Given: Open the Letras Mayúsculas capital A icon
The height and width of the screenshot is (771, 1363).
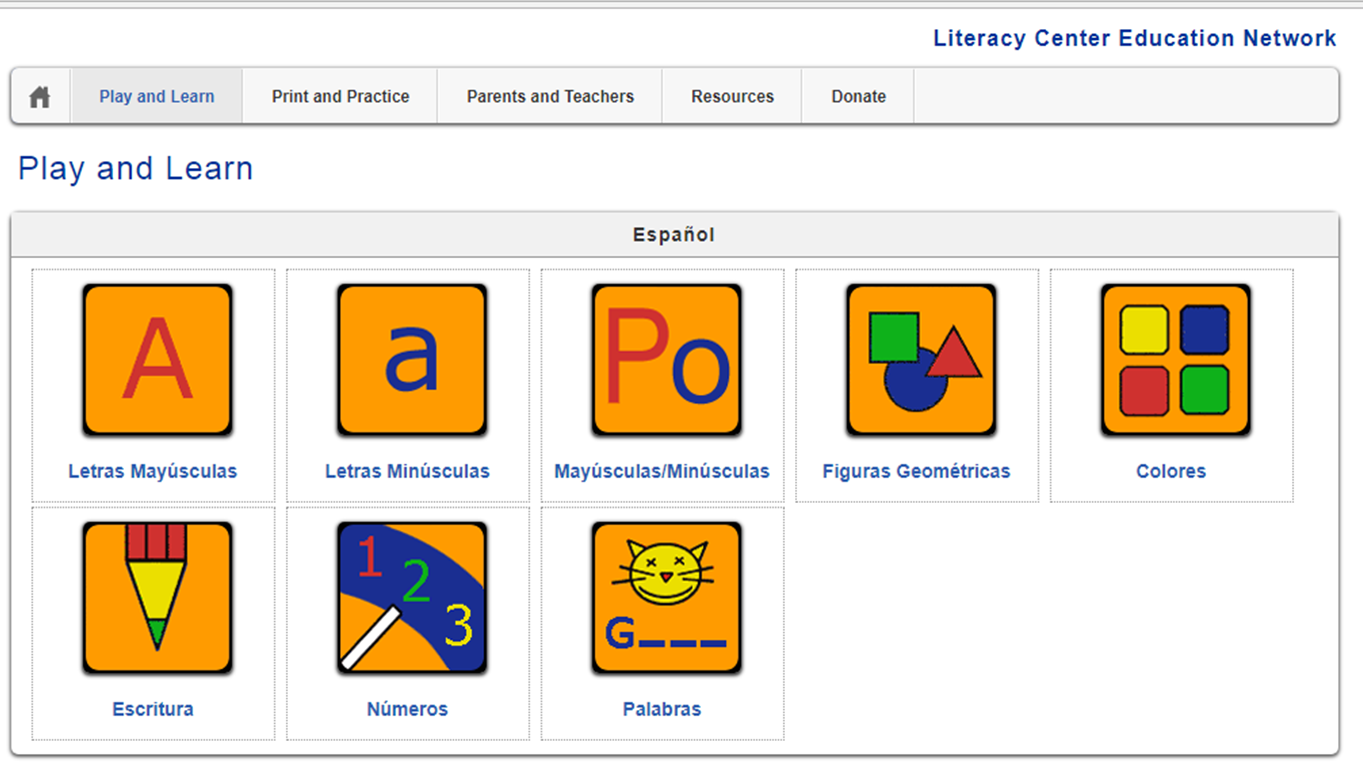Looking at the screenshot, I should (x=157, y=360).
